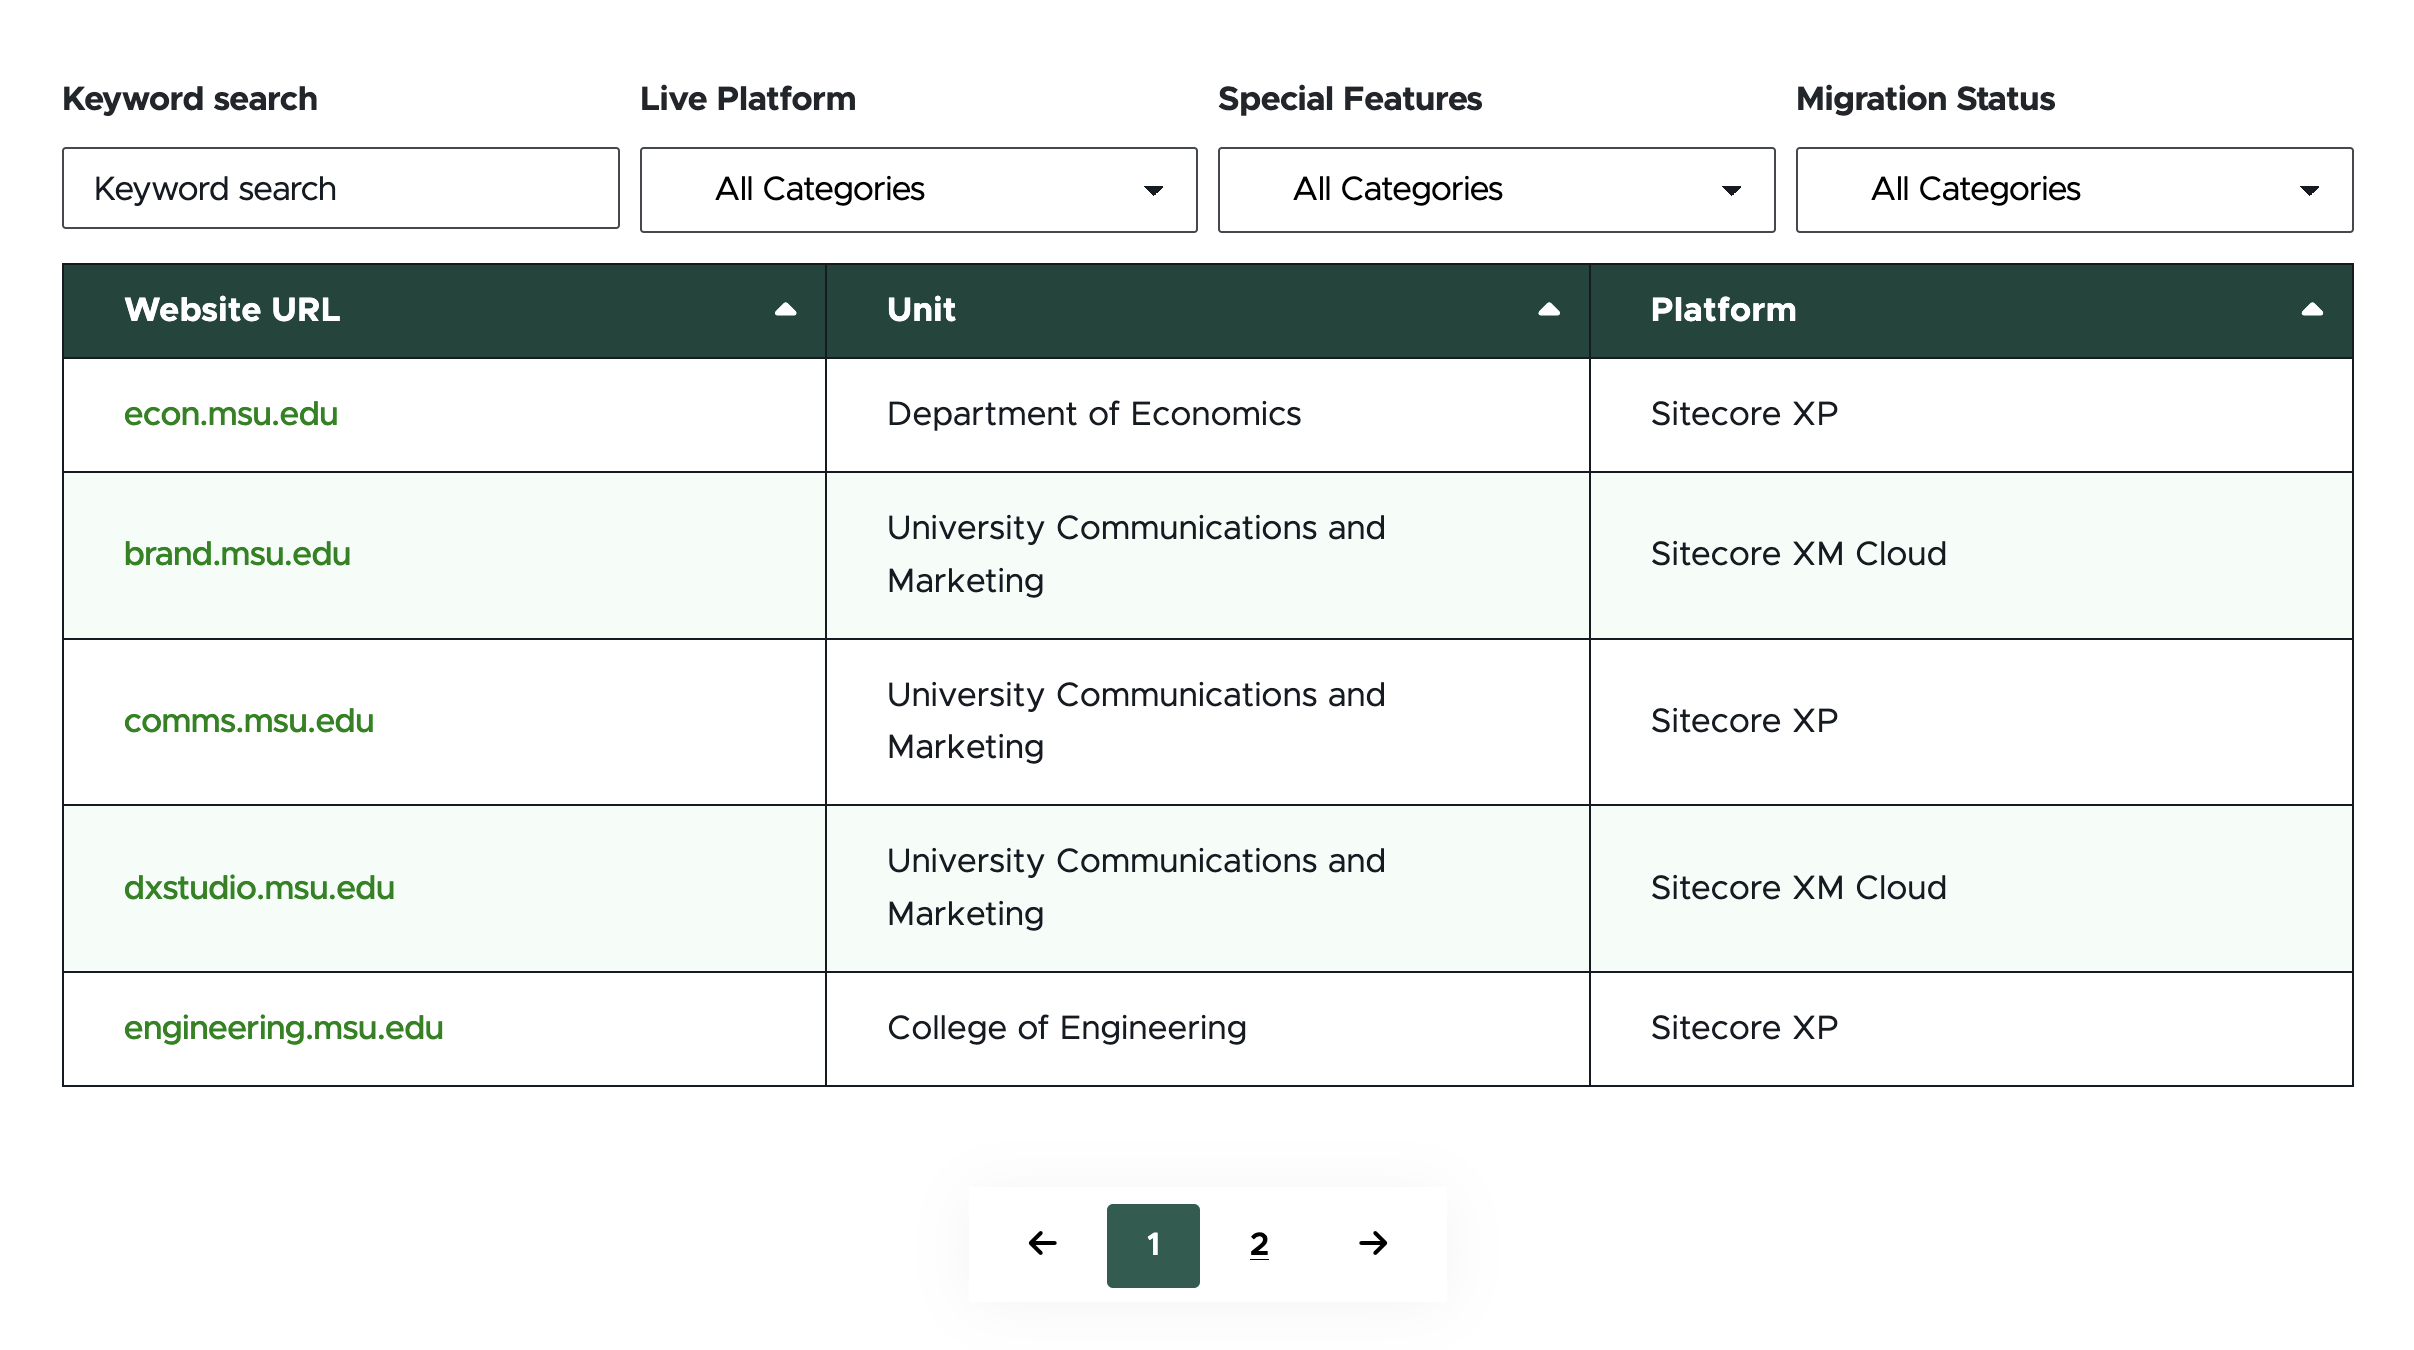Select Sitecore XP in comms.msu.edu row
The width and height of the screenshot is (2414, 1350).
(x=1971, y=722)
